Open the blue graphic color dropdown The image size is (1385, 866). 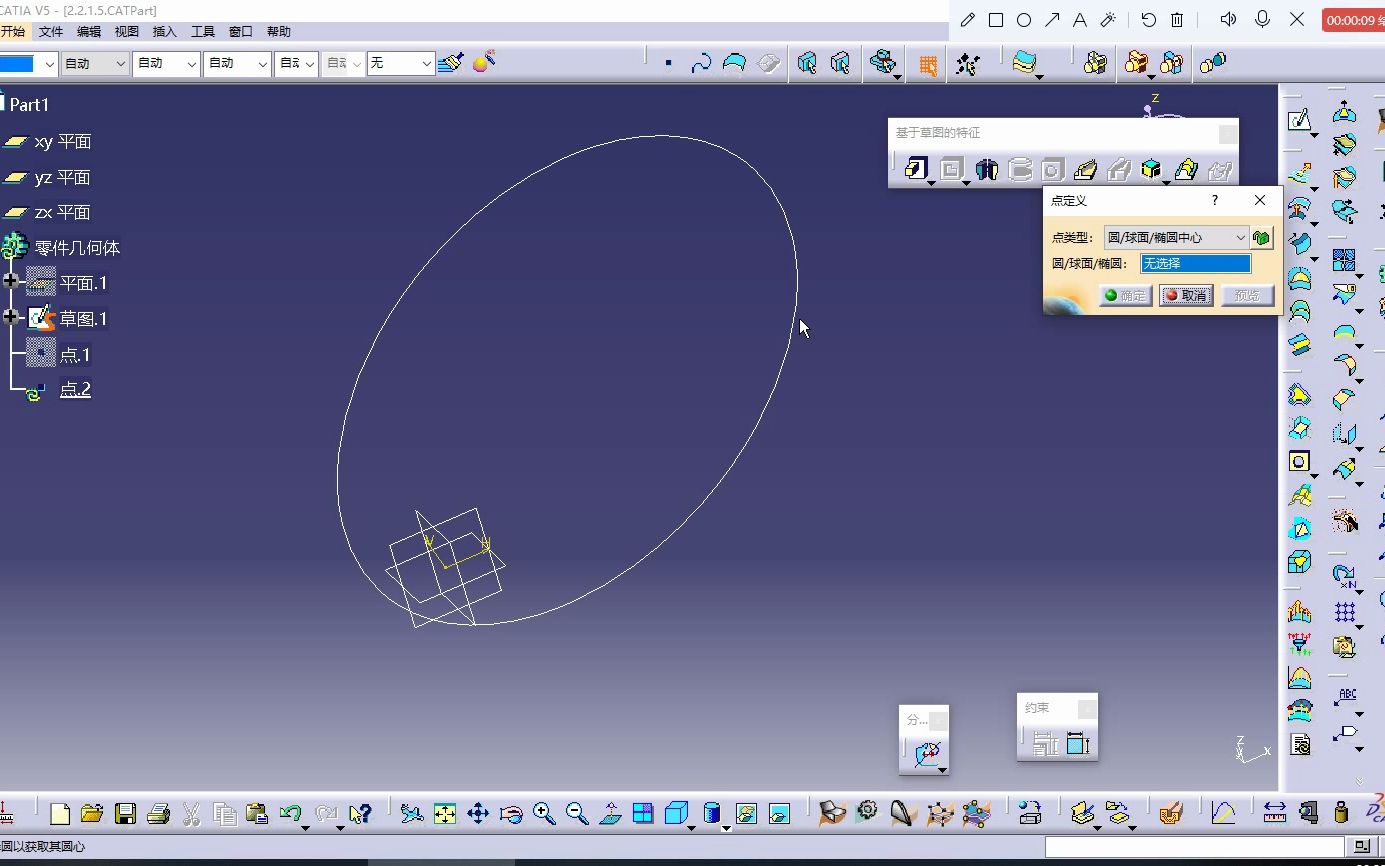click(28, 64)
